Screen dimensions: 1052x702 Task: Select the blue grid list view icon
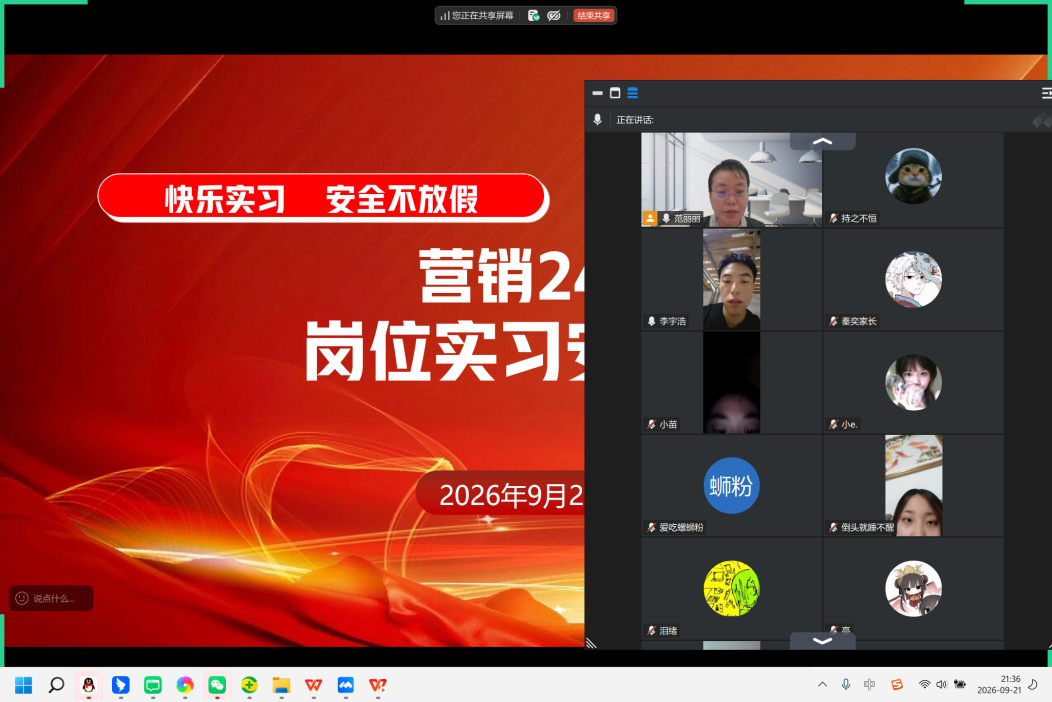tap(633, 93)
